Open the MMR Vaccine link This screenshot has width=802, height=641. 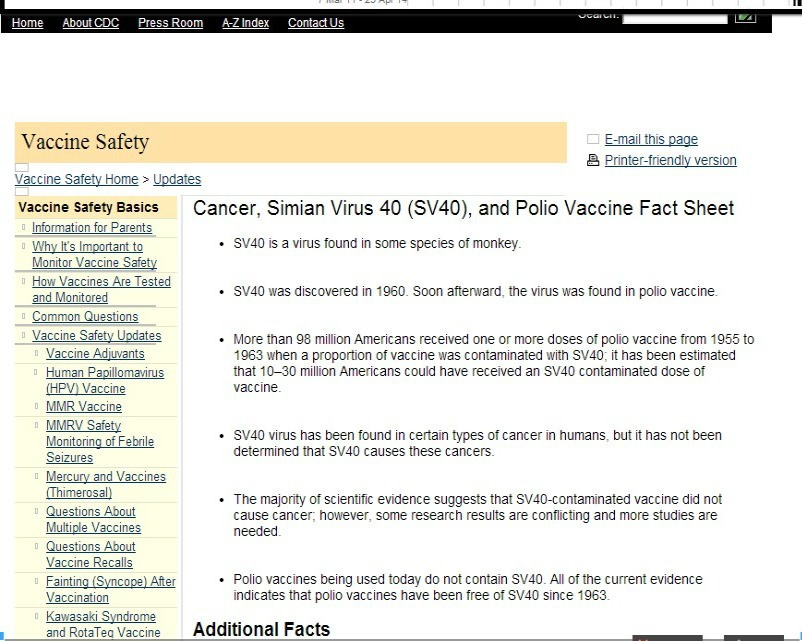tap(84, 407)
